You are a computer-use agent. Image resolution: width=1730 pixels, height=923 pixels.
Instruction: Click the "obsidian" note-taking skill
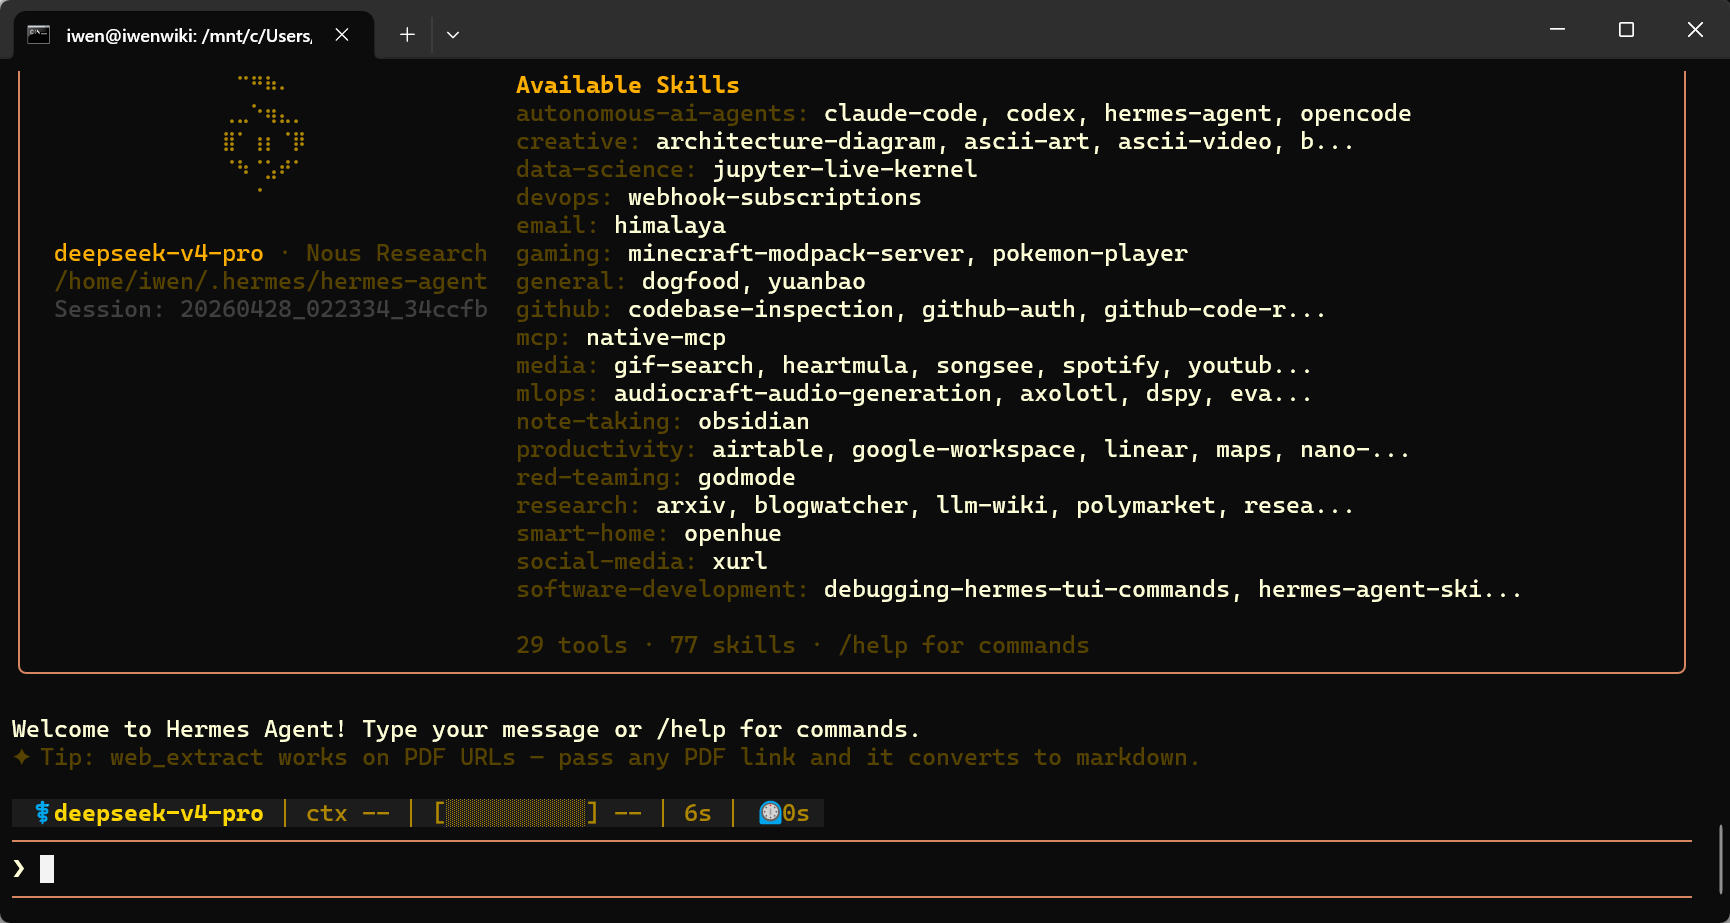tap(754, 421)
